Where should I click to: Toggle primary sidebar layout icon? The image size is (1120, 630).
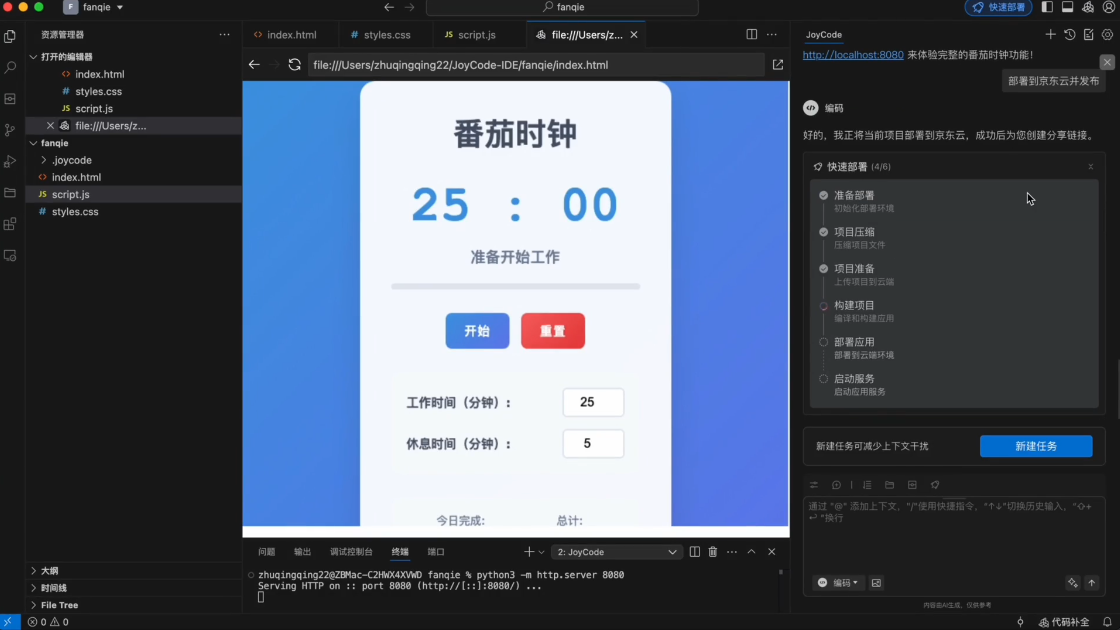click(1047, 7)
